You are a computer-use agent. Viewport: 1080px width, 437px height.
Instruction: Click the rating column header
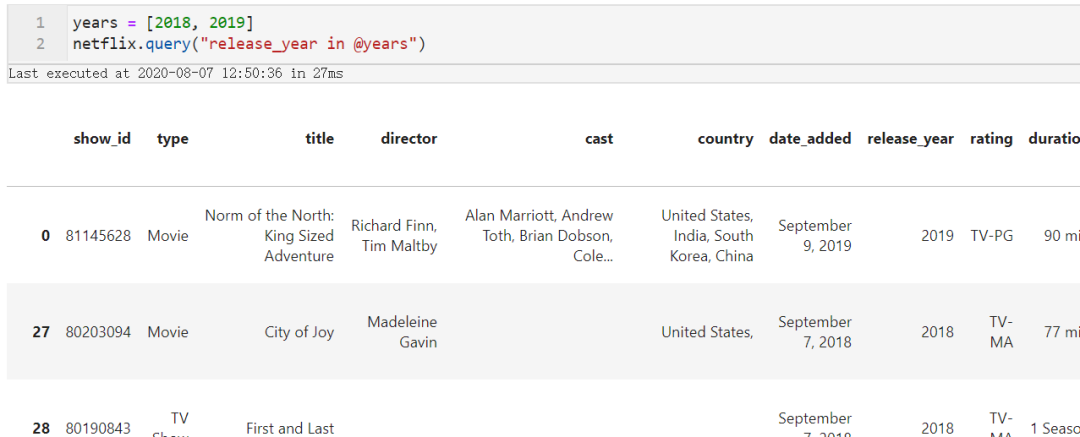991,139
